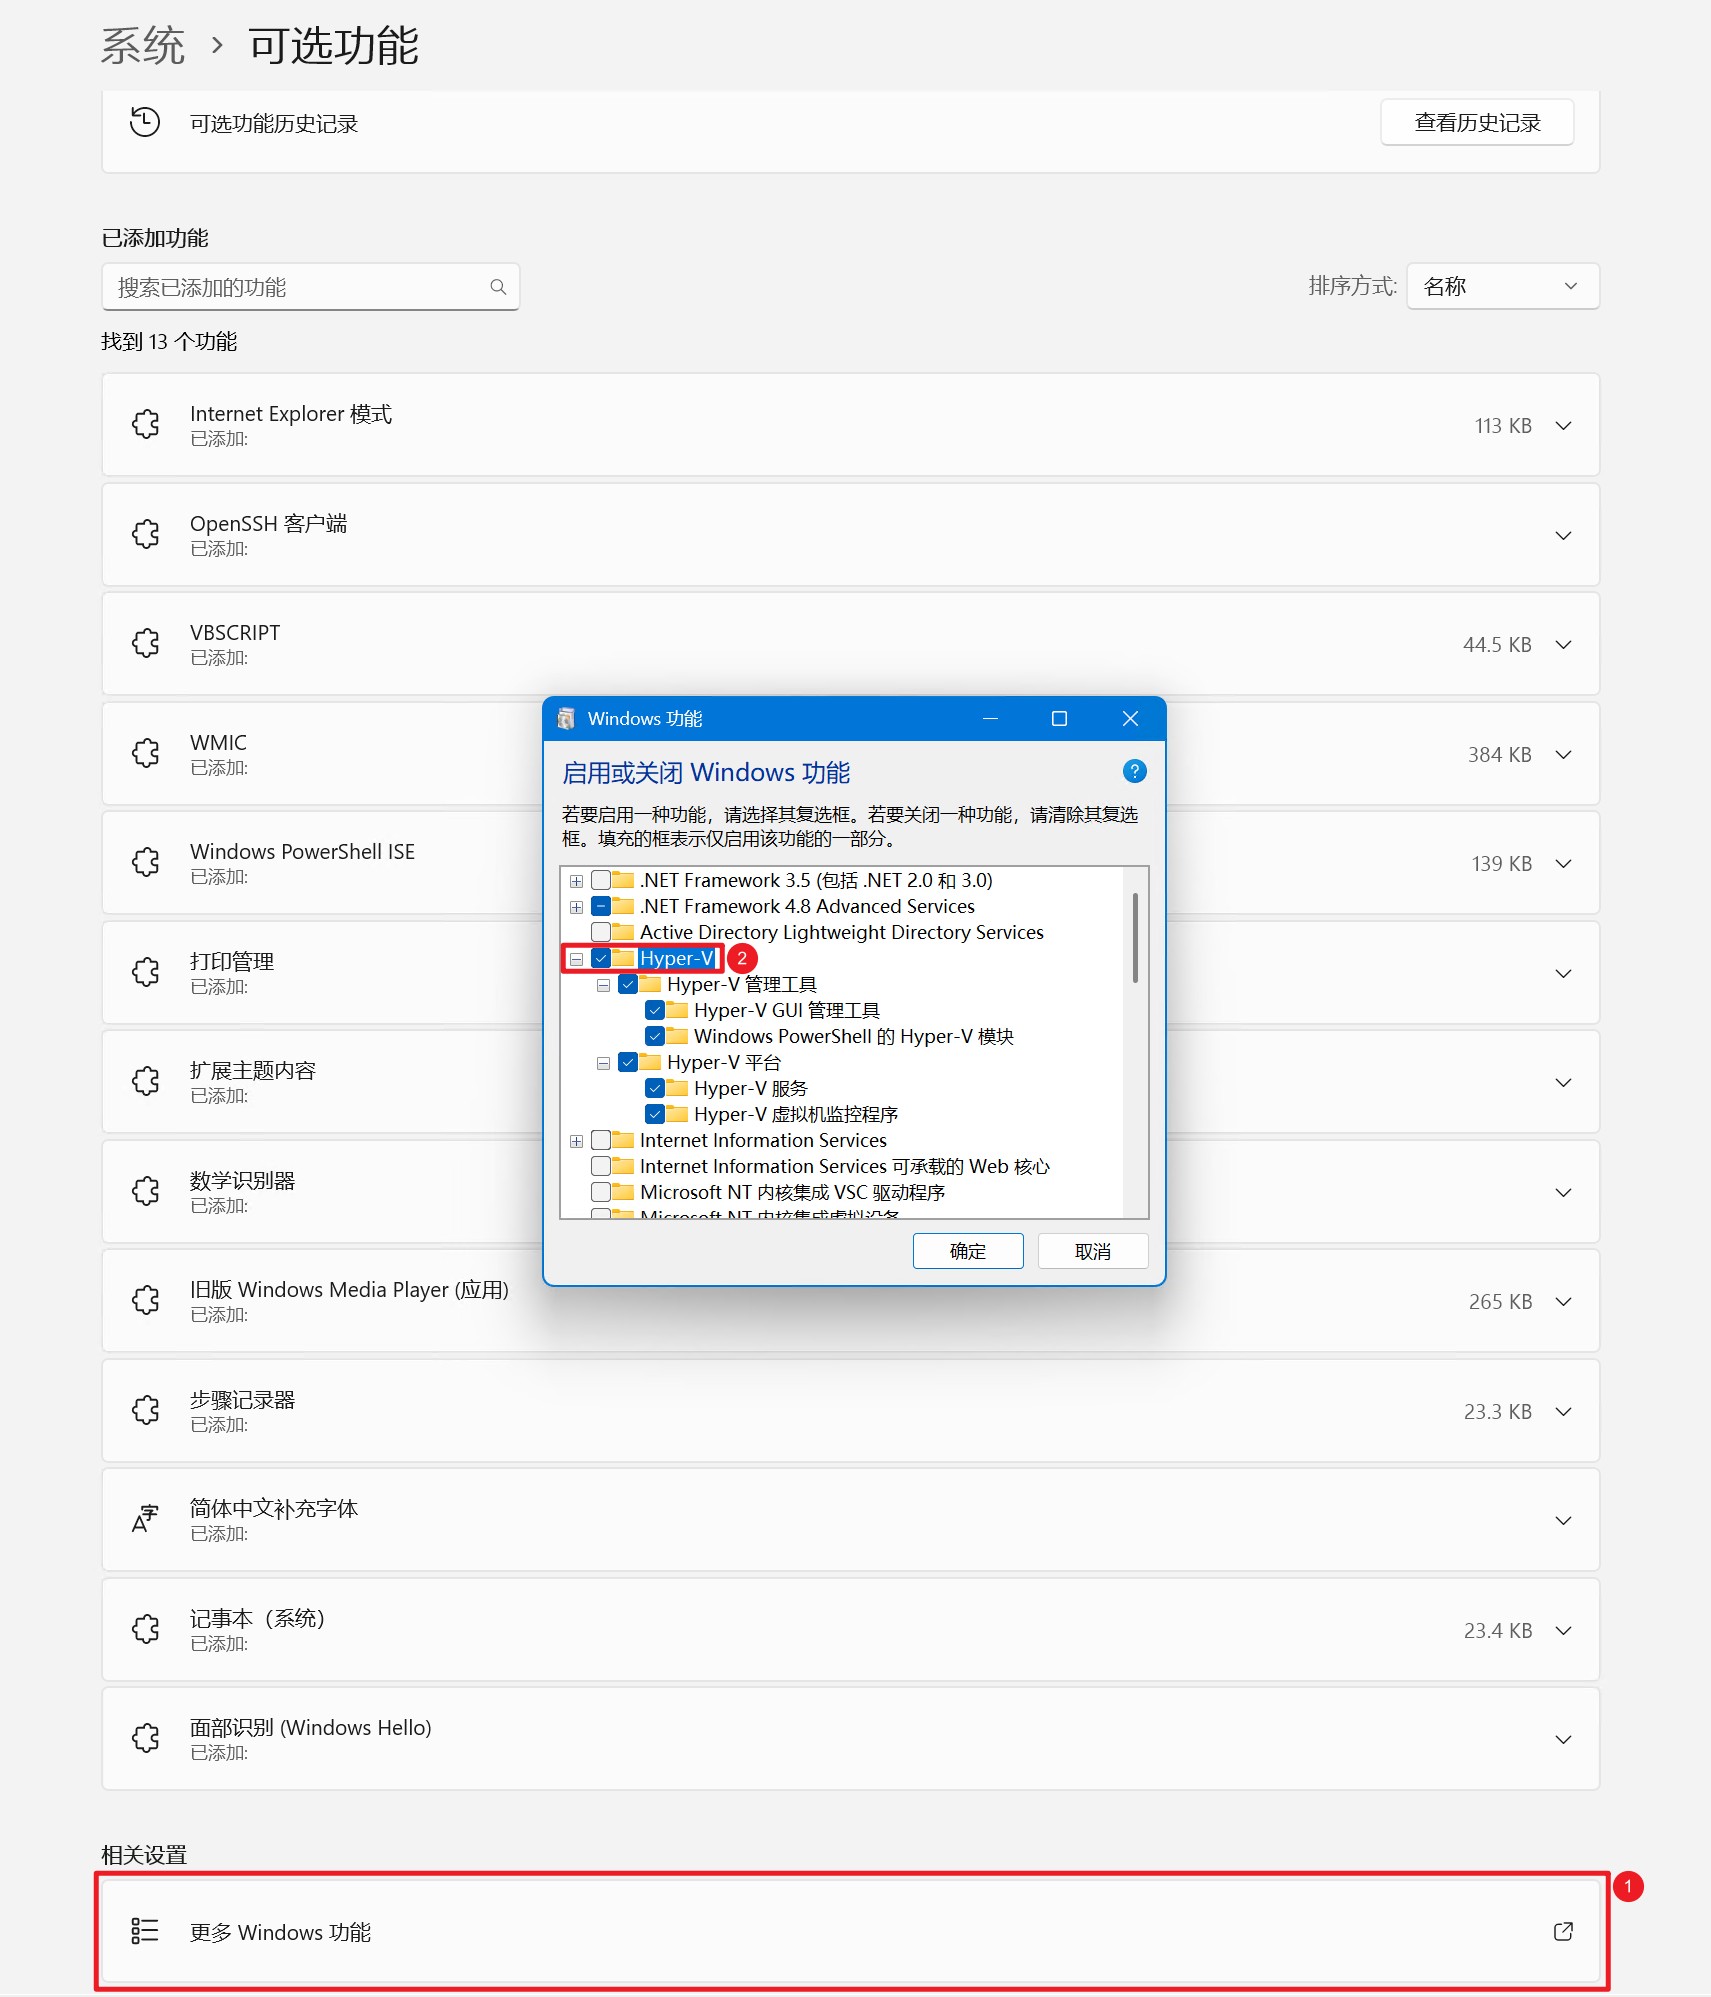Expand the 面部识别 (Windows Hello) row chevron
Viewport: 1711px width, 1997px height.
(x=1563, y=1739)
